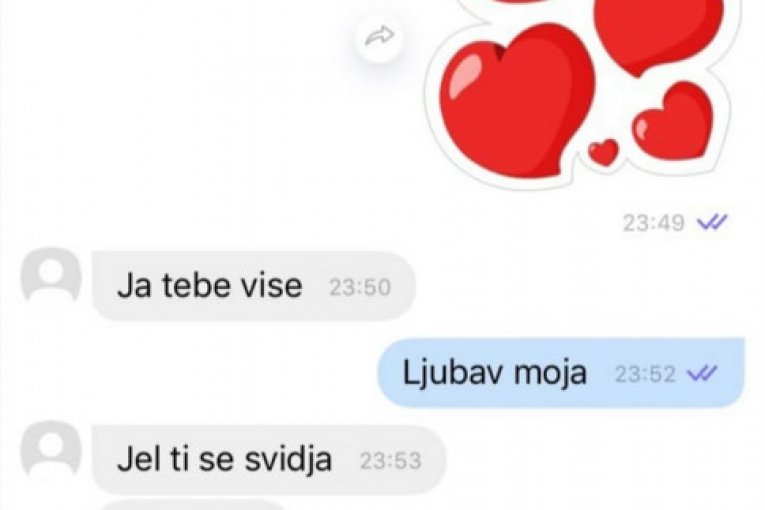This screenshot has width=765, height=510.
Task: Select the 'Ja tebe vise' message text
Action: coord(209,286)
